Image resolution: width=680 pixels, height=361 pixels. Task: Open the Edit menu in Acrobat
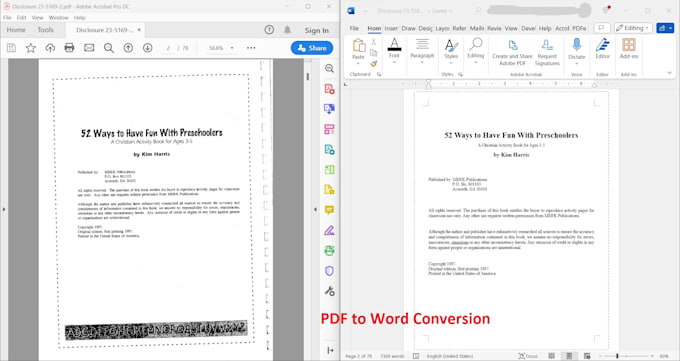coord(21,18)
